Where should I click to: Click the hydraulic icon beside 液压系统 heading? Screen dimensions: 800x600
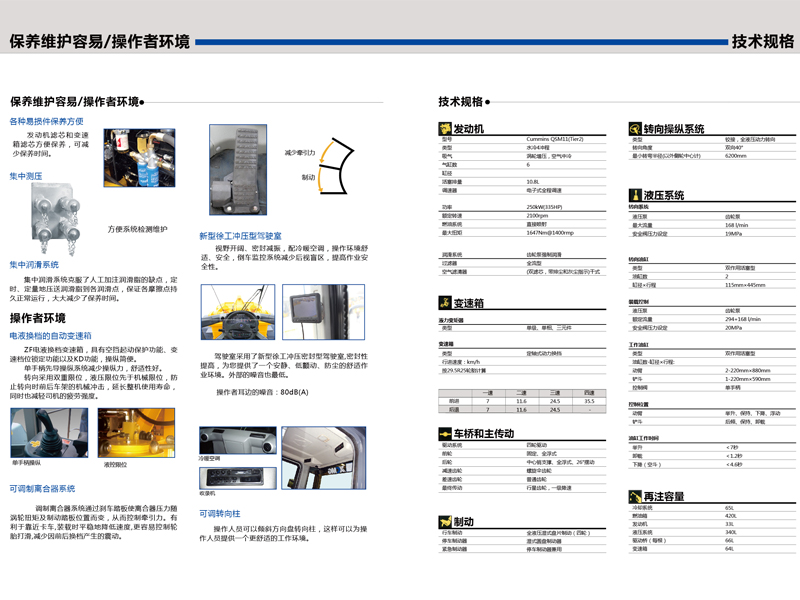634,195
